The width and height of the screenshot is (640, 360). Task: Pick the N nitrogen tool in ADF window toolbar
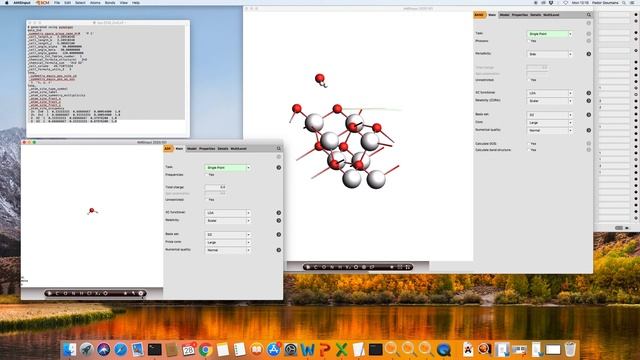click(73, 293)
